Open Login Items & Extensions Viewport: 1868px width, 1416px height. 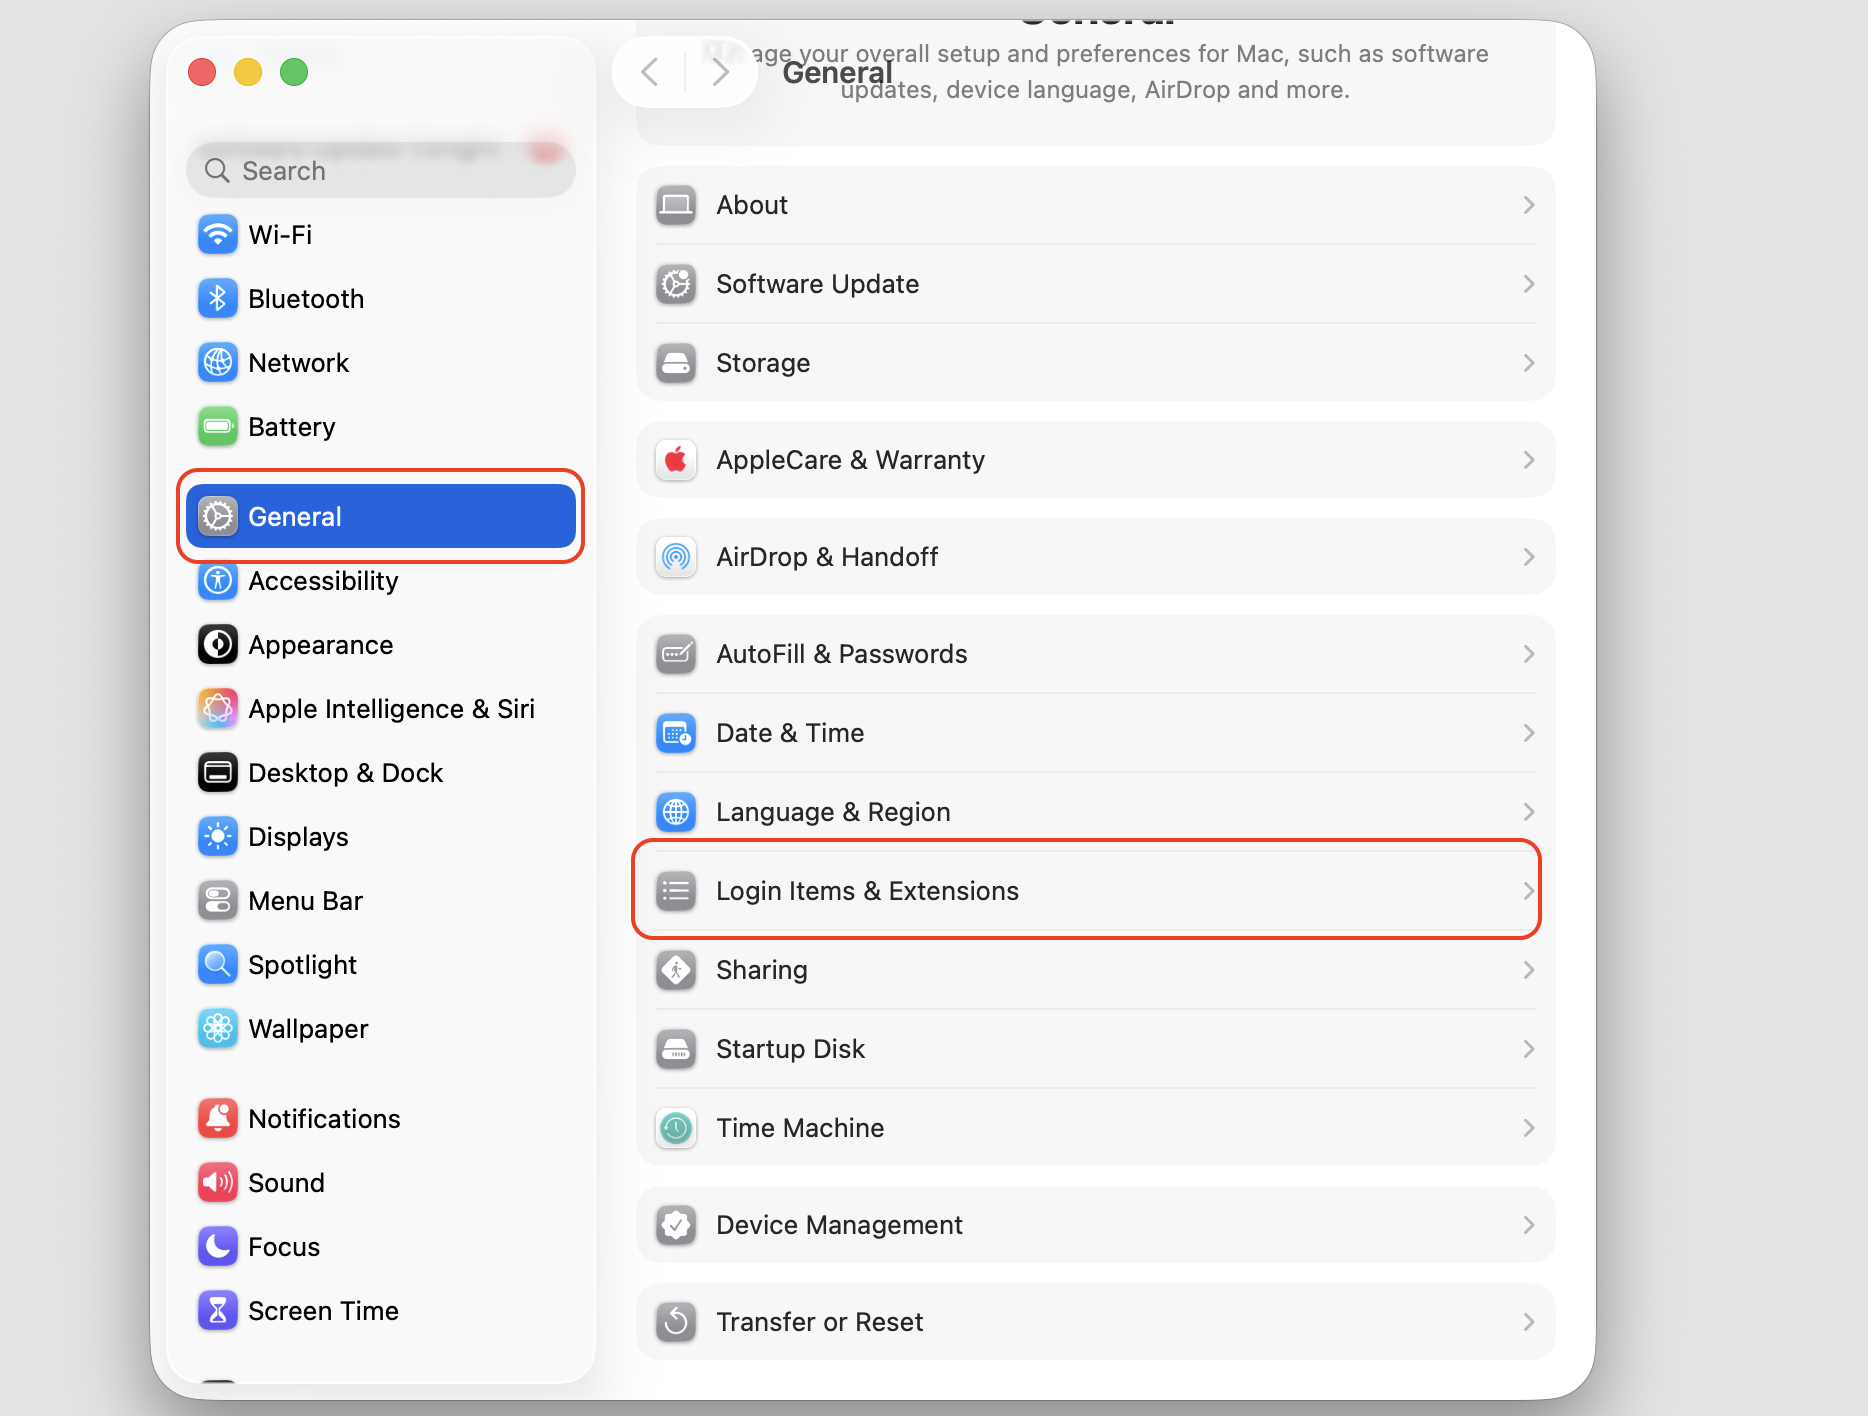pos(1095,891)
